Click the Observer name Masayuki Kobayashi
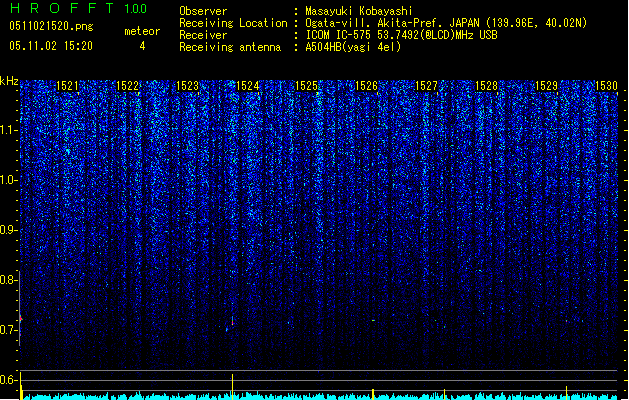Screen dimensions: 629x400 pos(359,11)
